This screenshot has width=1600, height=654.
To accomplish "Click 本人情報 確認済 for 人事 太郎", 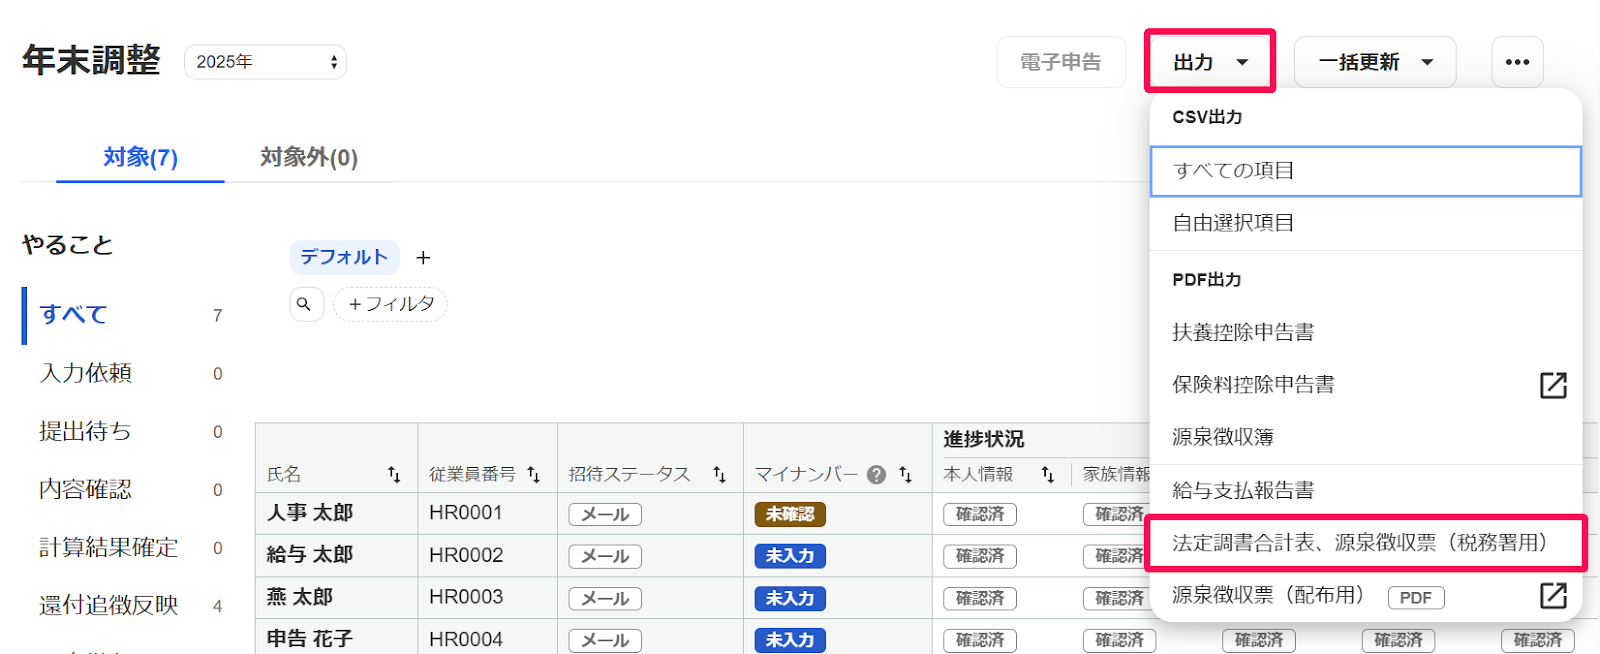I will (x=980, y=515).
